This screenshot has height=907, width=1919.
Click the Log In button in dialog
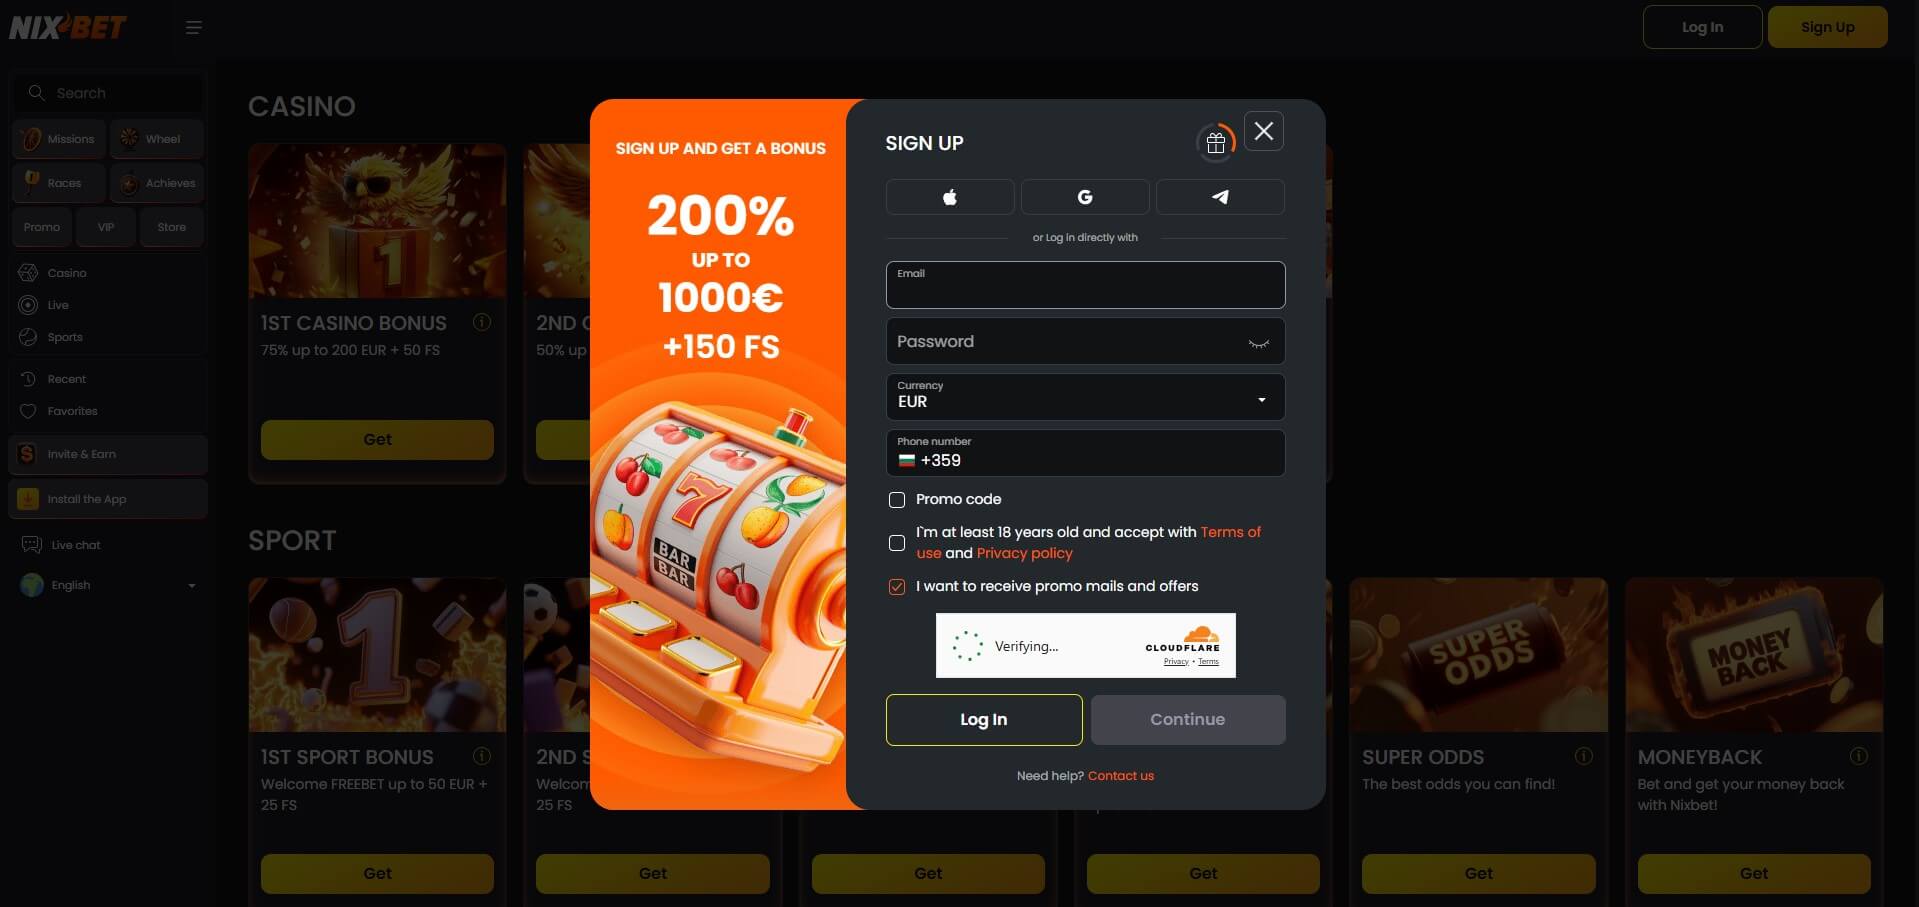coord(984,720)
